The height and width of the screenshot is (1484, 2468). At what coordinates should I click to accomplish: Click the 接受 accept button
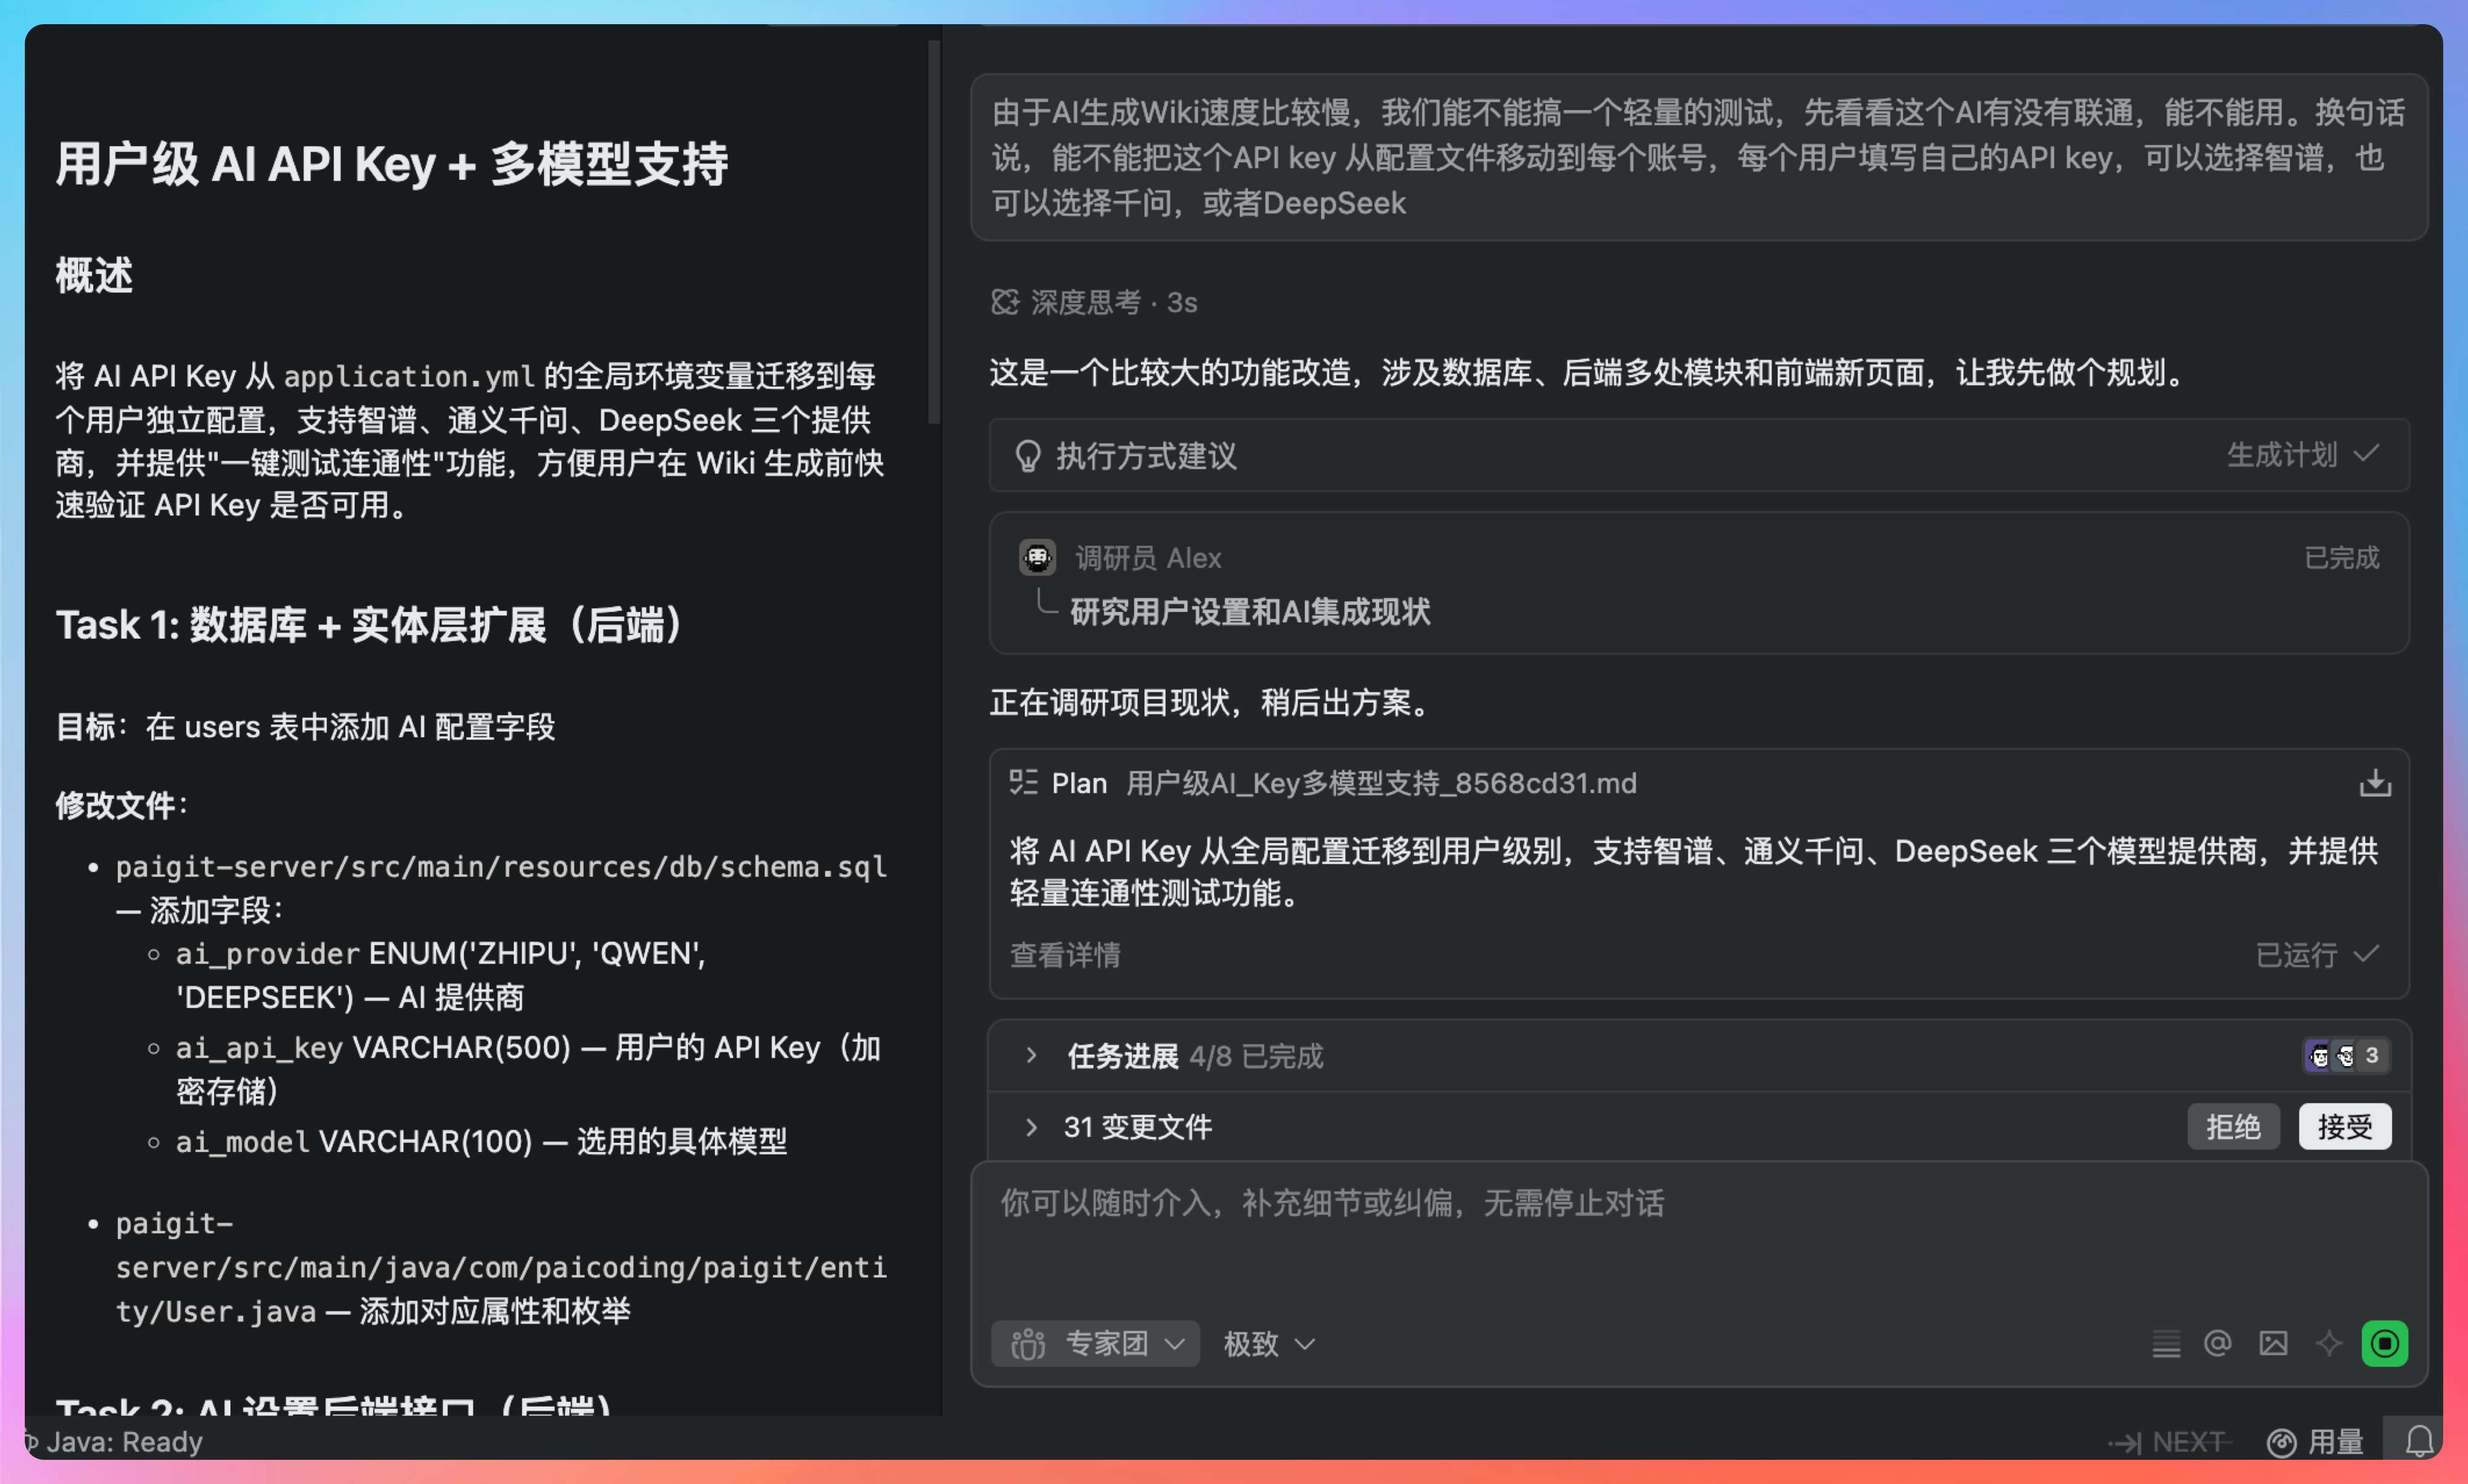[x=2344, y=1127]
